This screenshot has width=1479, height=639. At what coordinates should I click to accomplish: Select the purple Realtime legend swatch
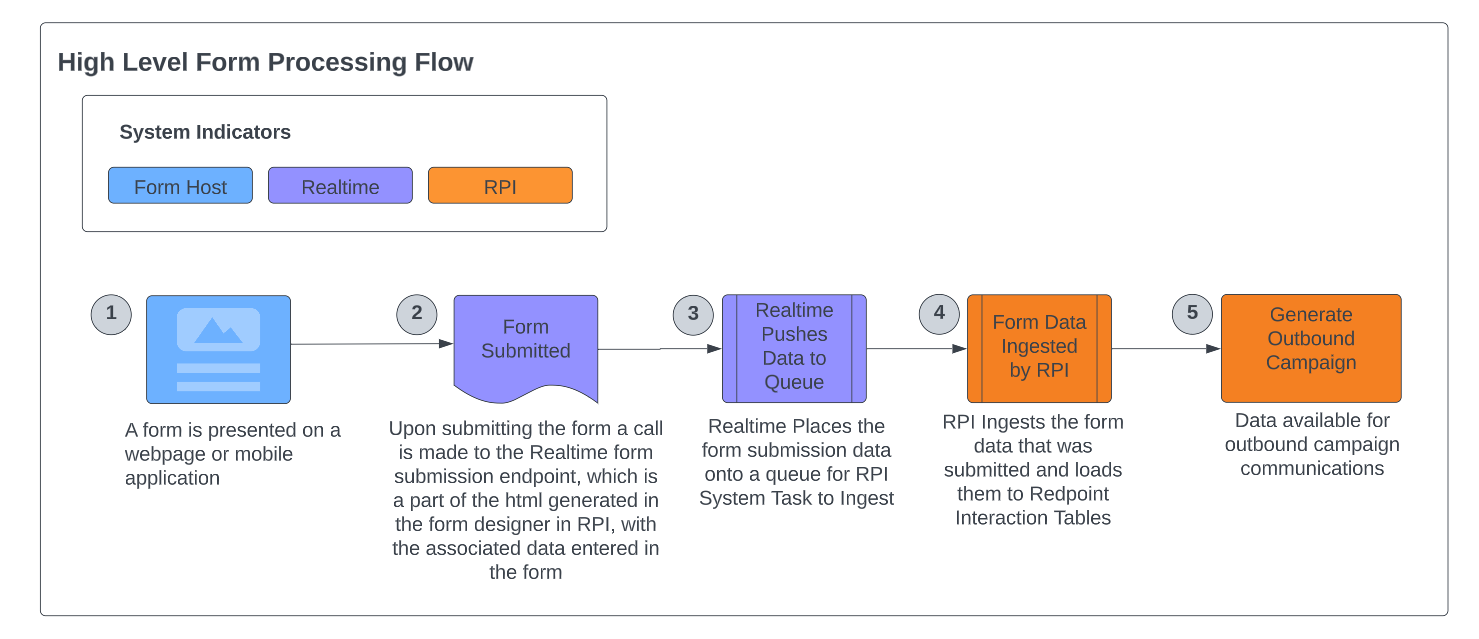pos(340,186)
